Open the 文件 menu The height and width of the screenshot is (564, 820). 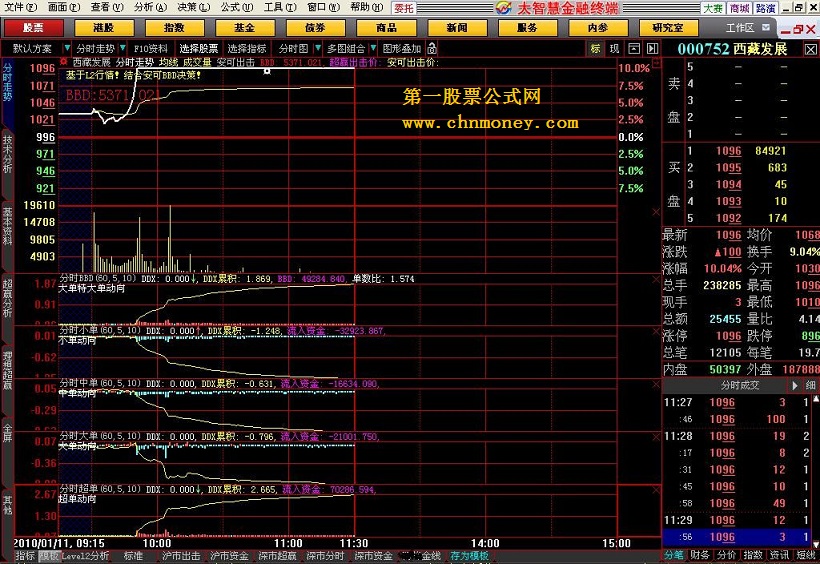20,7
